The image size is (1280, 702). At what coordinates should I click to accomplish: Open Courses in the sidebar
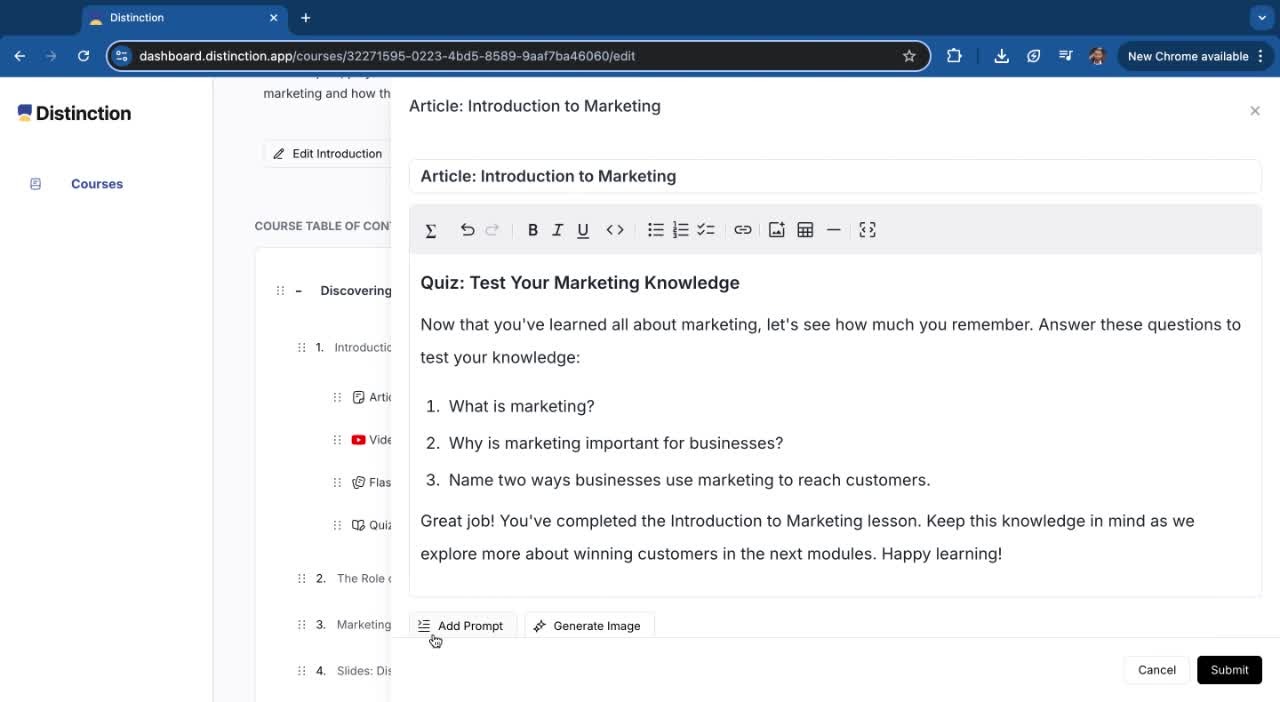[x=96, y=184]
